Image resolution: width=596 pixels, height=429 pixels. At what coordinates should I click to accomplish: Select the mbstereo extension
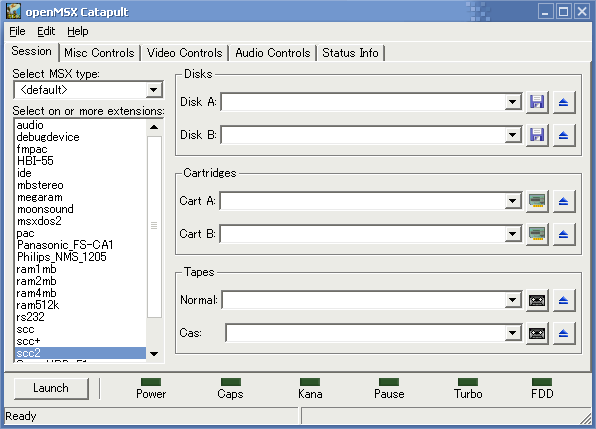81,185
